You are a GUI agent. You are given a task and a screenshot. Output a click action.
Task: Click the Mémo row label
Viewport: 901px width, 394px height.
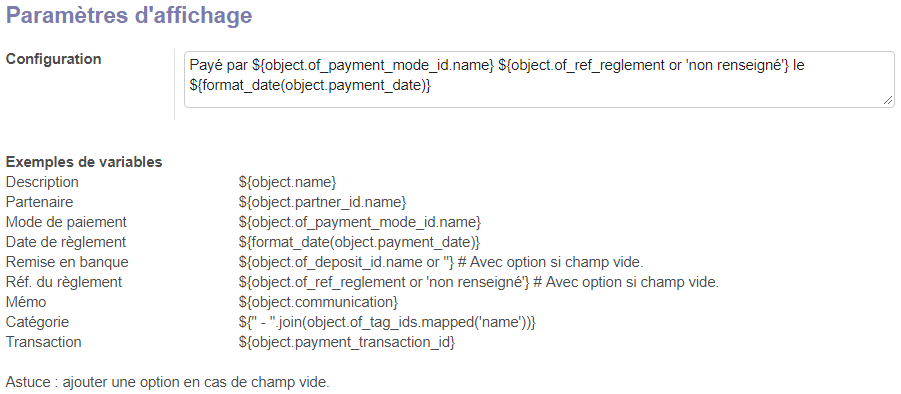(x=26, y=302)
